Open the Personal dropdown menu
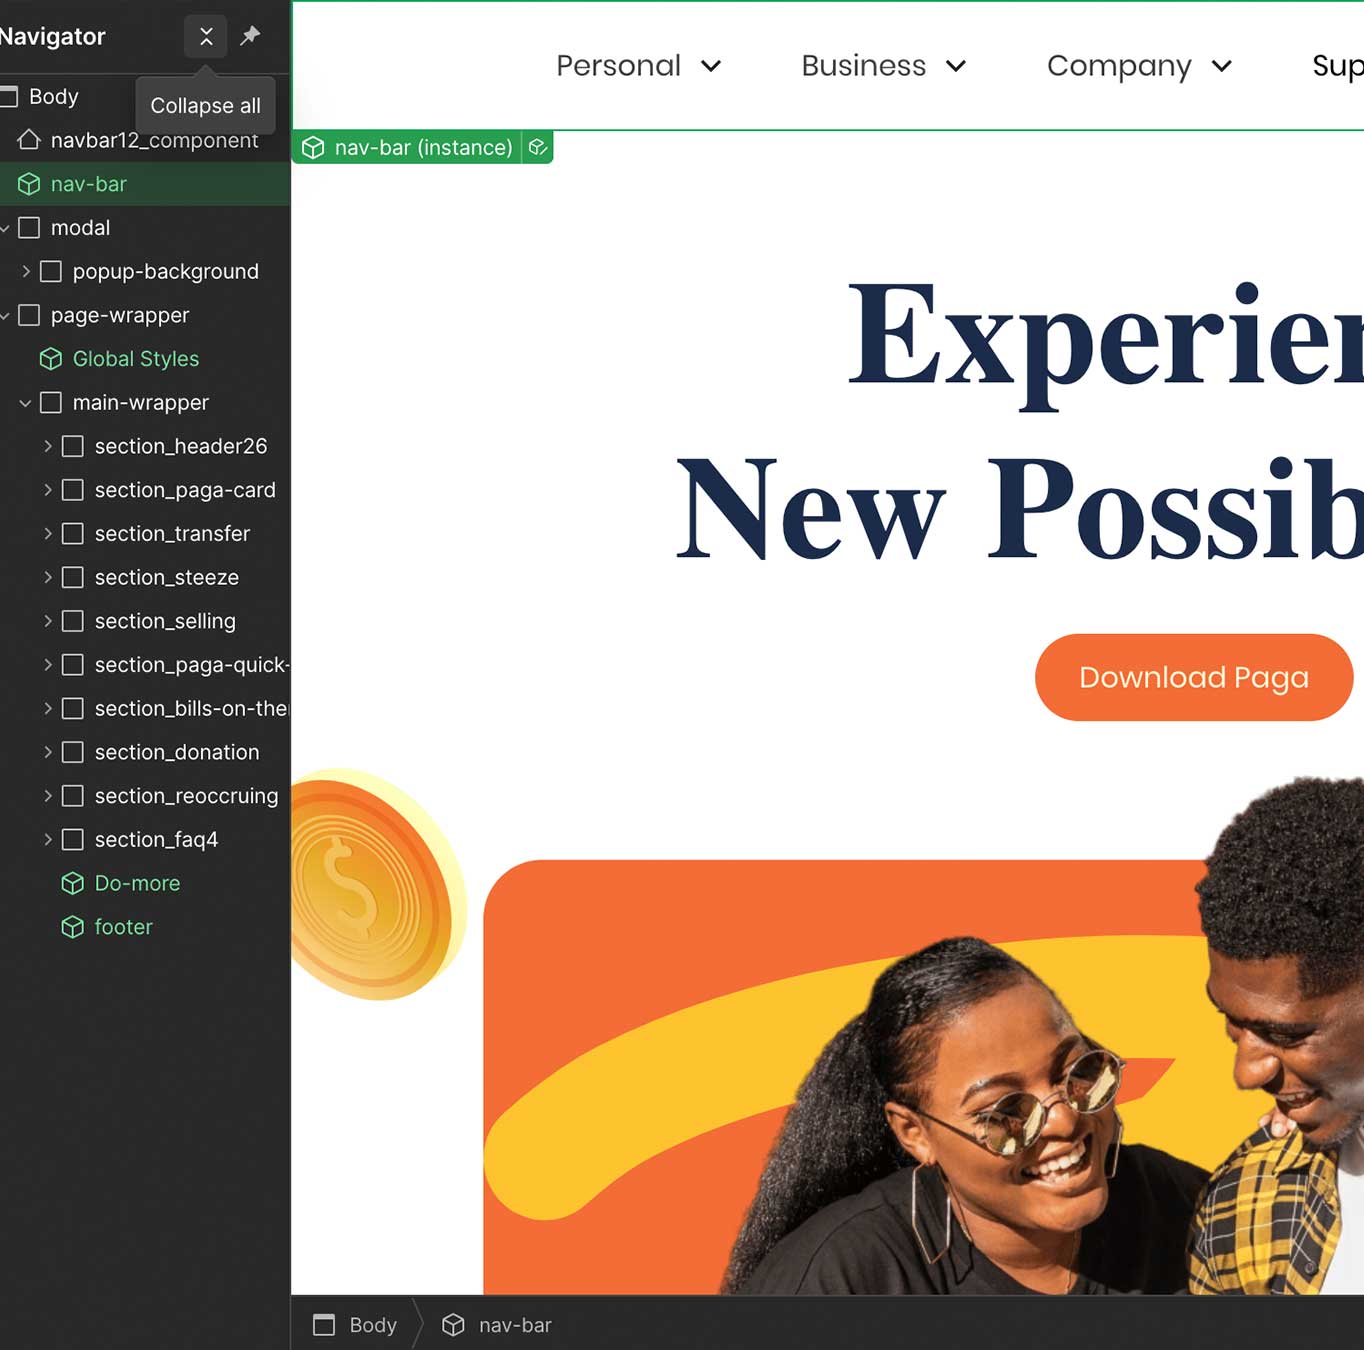 point(639,66)
